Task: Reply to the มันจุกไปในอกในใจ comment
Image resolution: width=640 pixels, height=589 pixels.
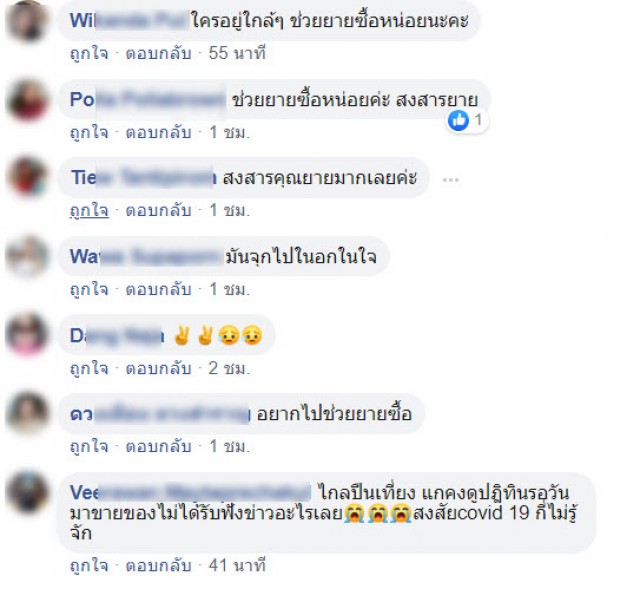Action: click(x=158, y=289)
